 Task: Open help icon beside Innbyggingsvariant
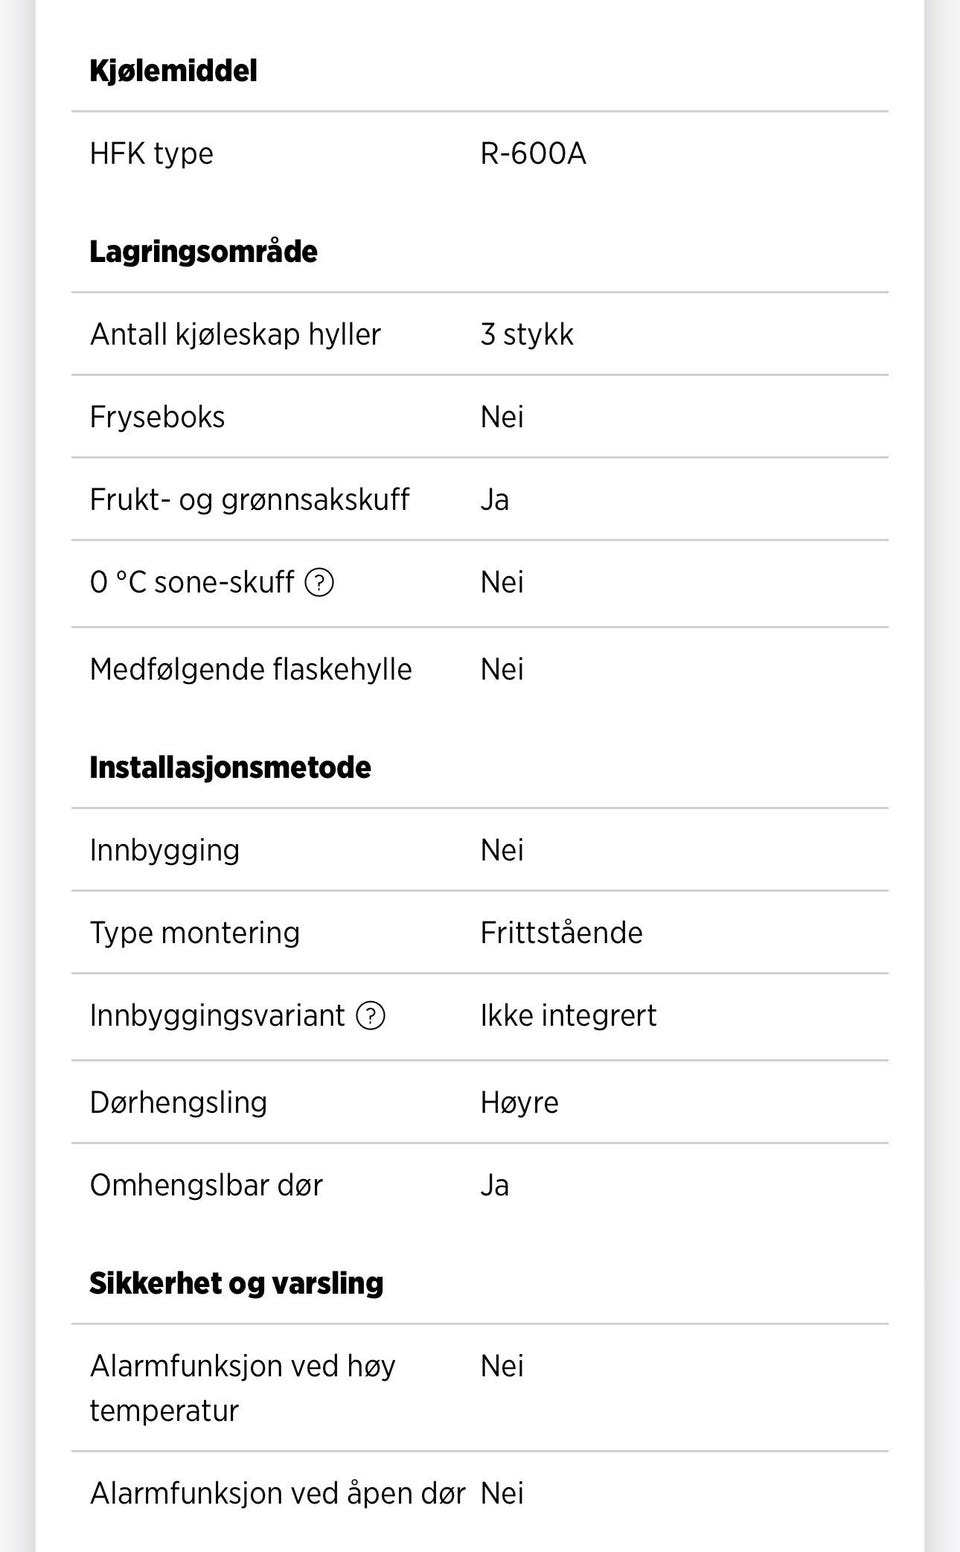371,1016
